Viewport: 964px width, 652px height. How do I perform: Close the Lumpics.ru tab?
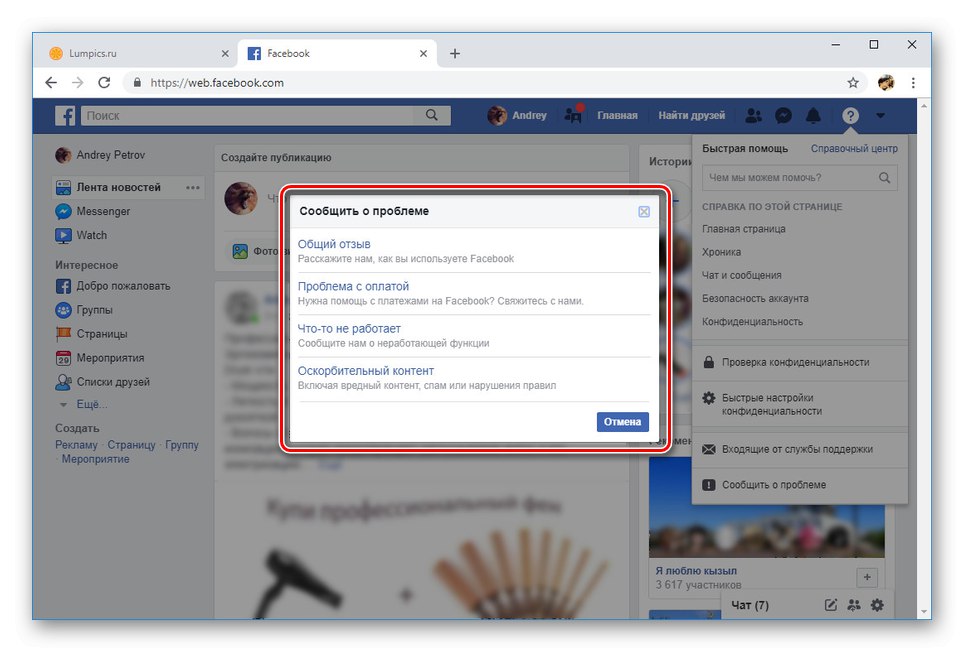click(x=225, y=53)
